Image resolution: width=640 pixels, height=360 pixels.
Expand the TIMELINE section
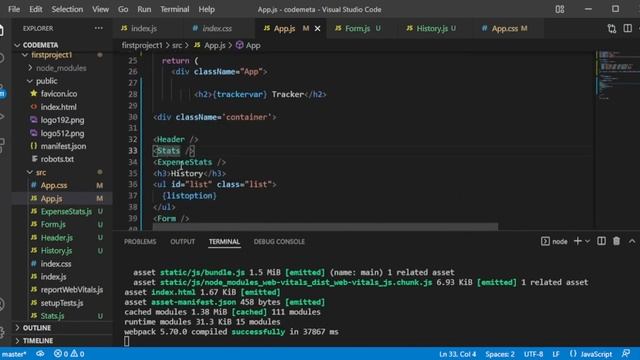[x=38, y=340]
